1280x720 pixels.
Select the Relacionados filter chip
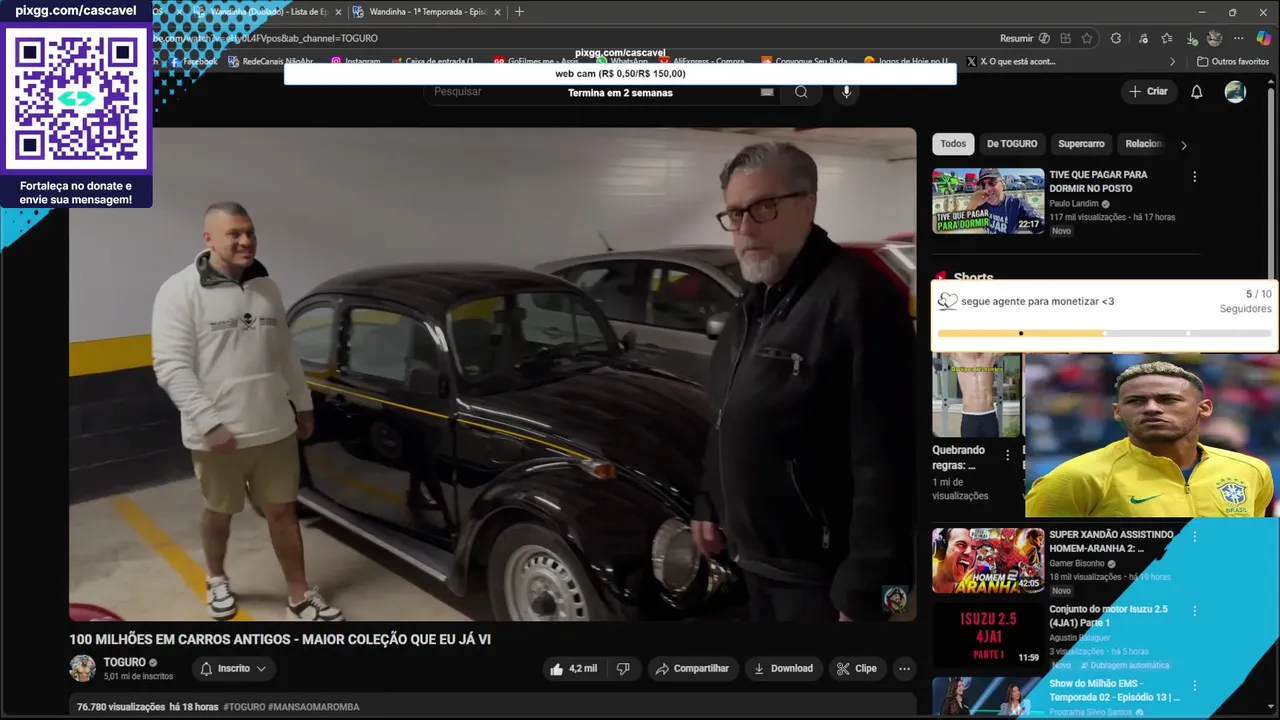1144,144
